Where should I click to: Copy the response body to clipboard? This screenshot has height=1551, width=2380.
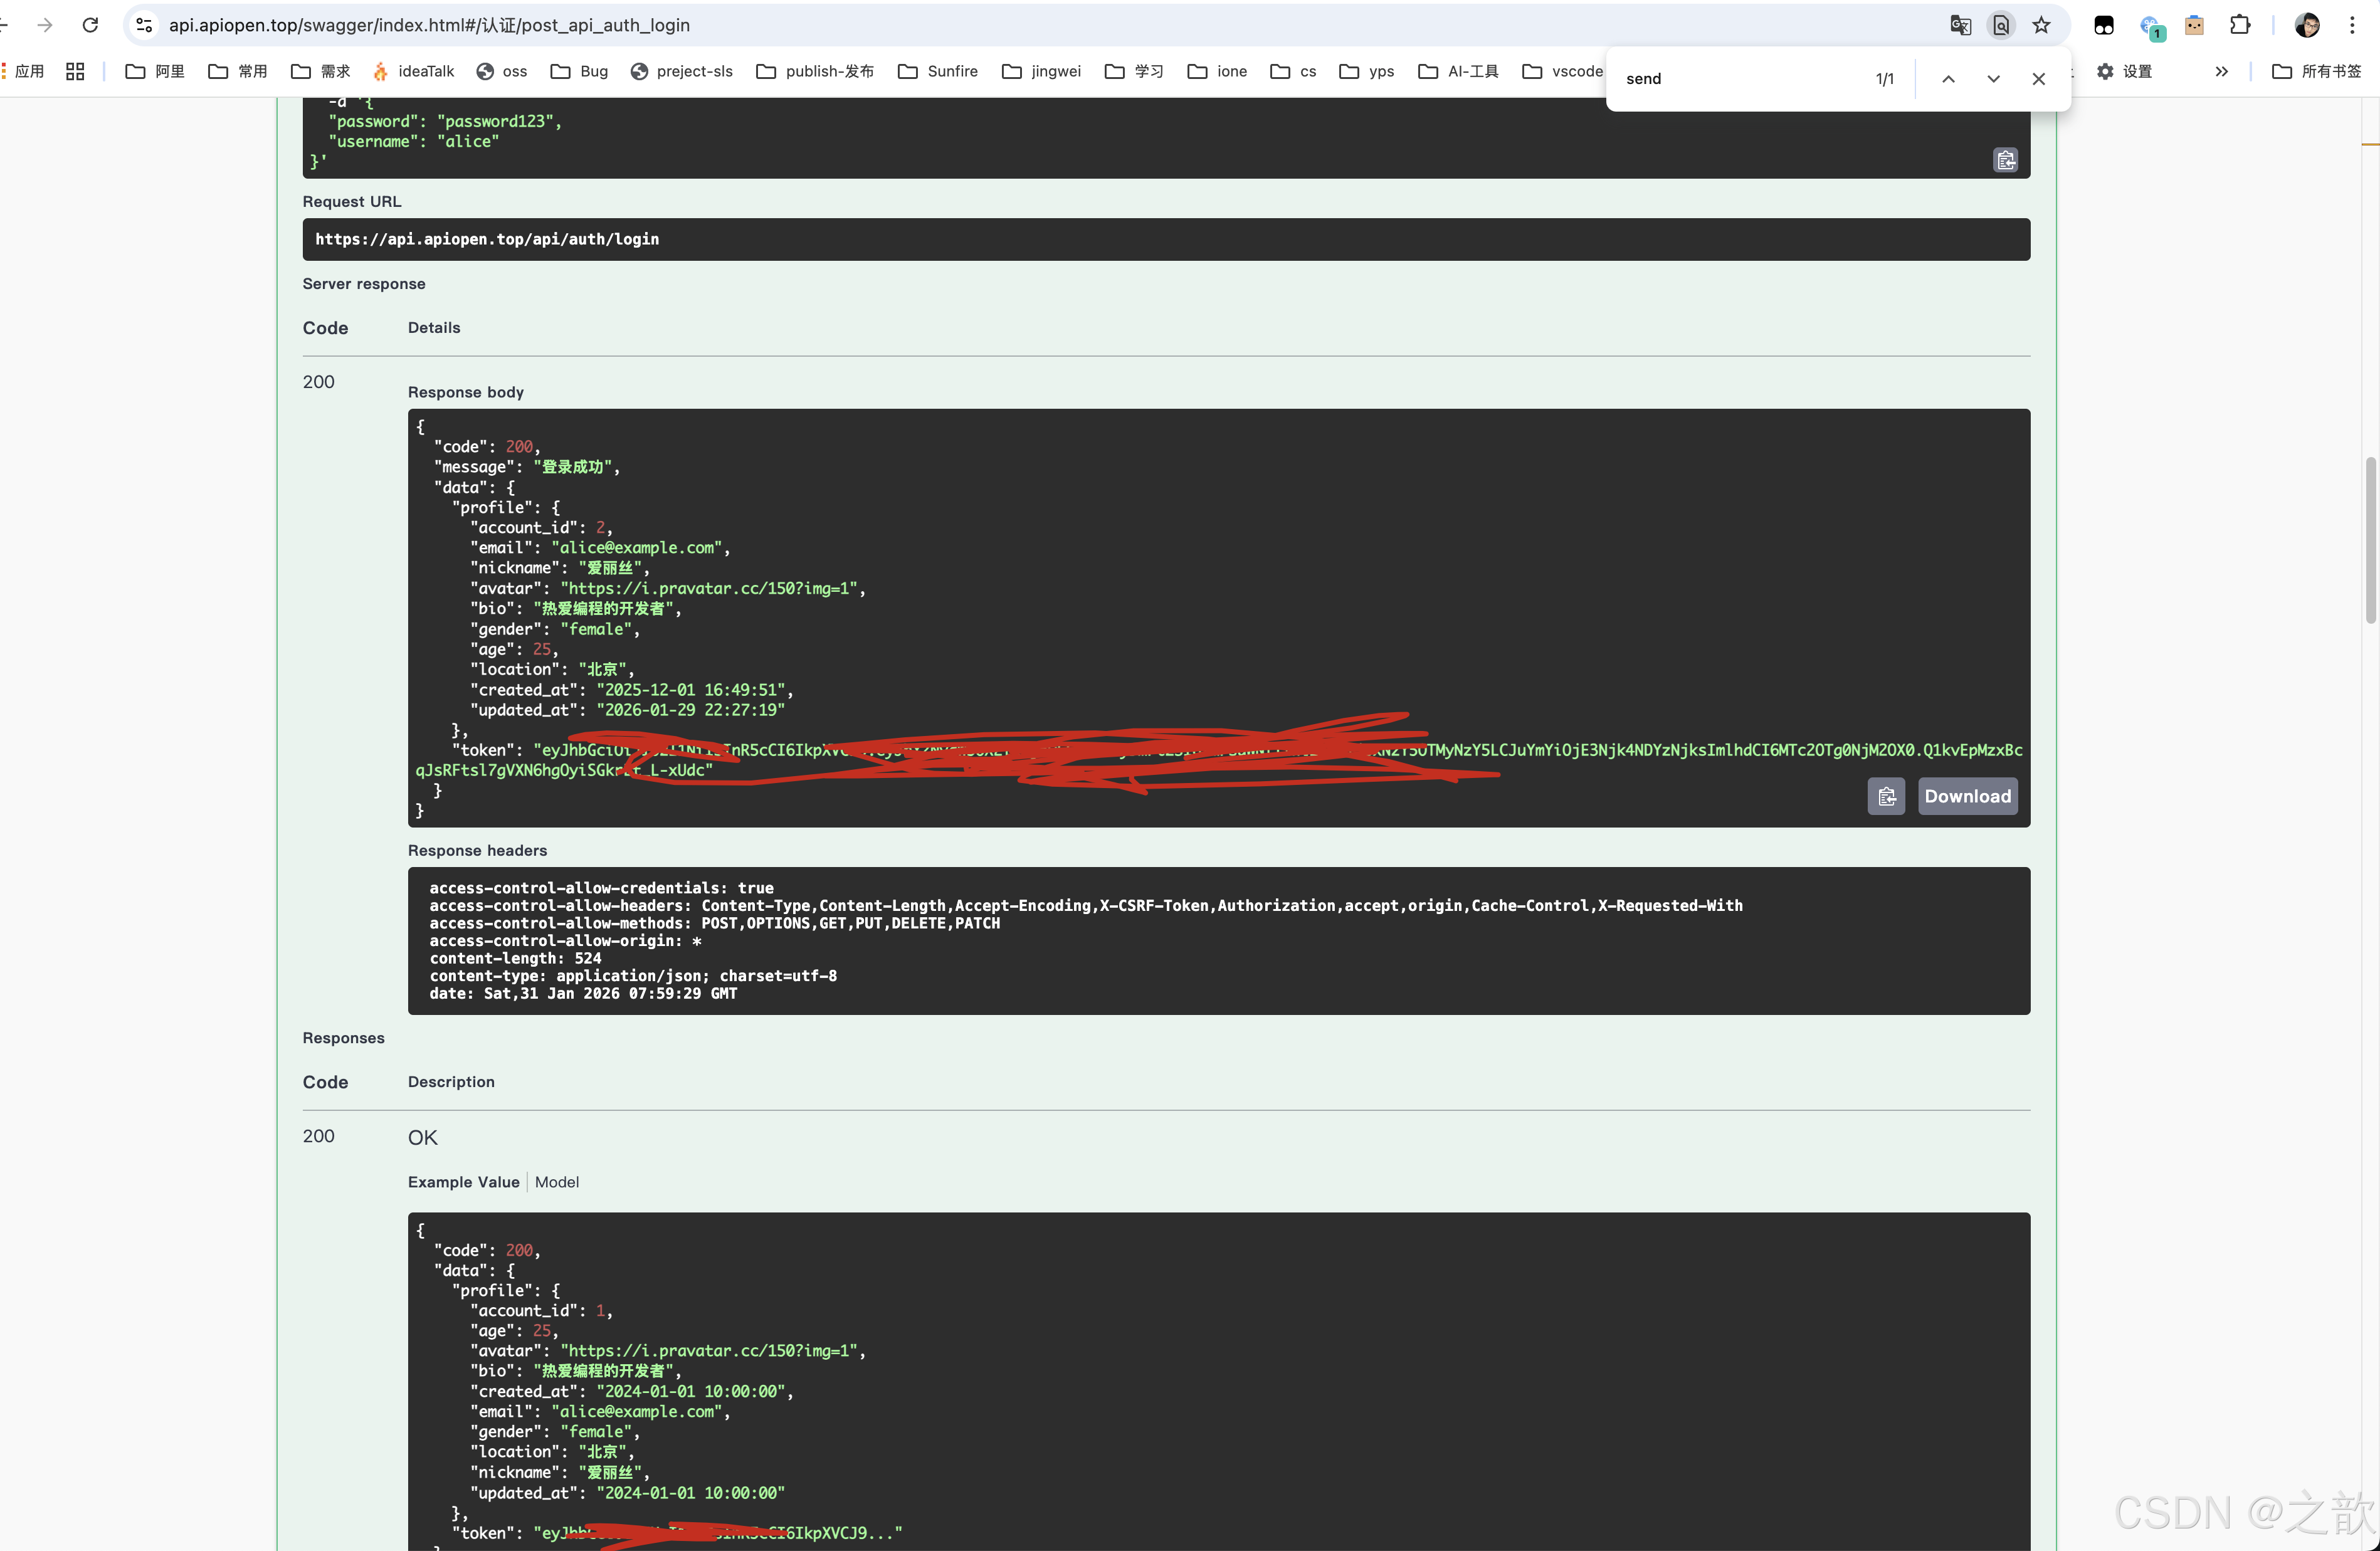1886,796
